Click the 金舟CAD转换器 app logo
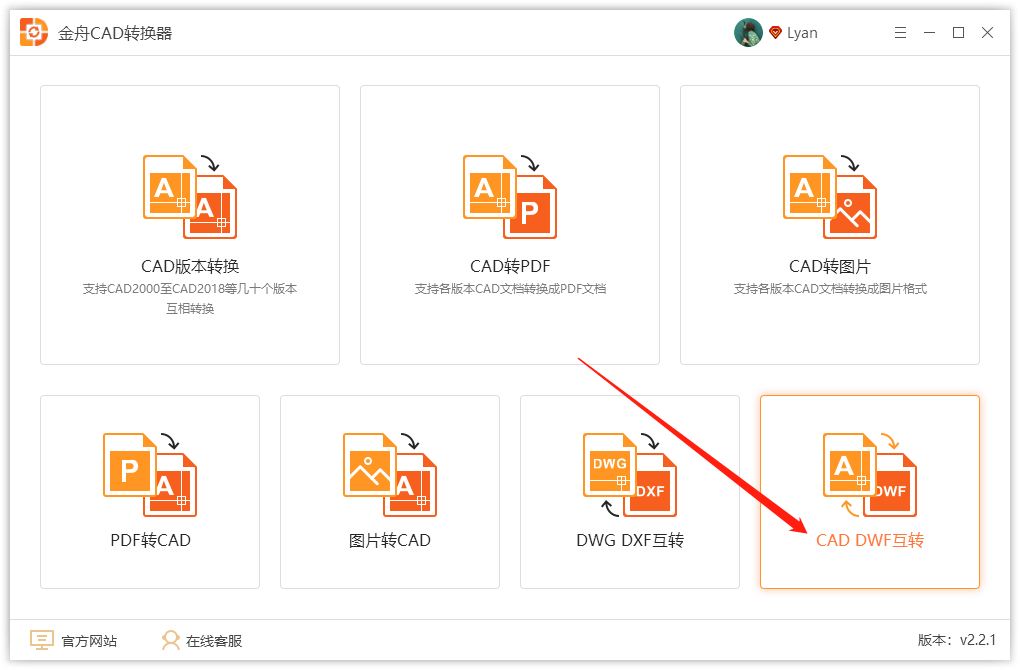The image size is (1020, 670). [x=35, y=32]
